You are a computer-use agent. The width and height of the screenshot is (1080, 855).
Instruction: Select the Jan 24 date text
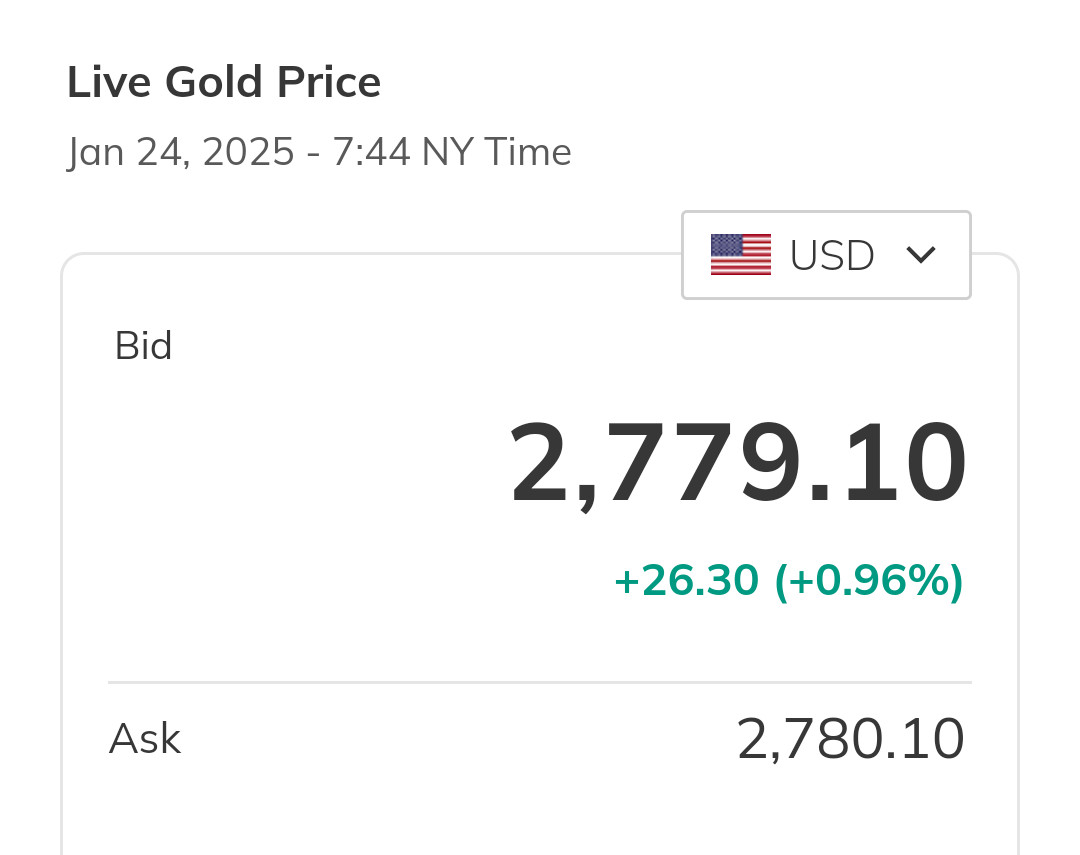tap(123, 153)
